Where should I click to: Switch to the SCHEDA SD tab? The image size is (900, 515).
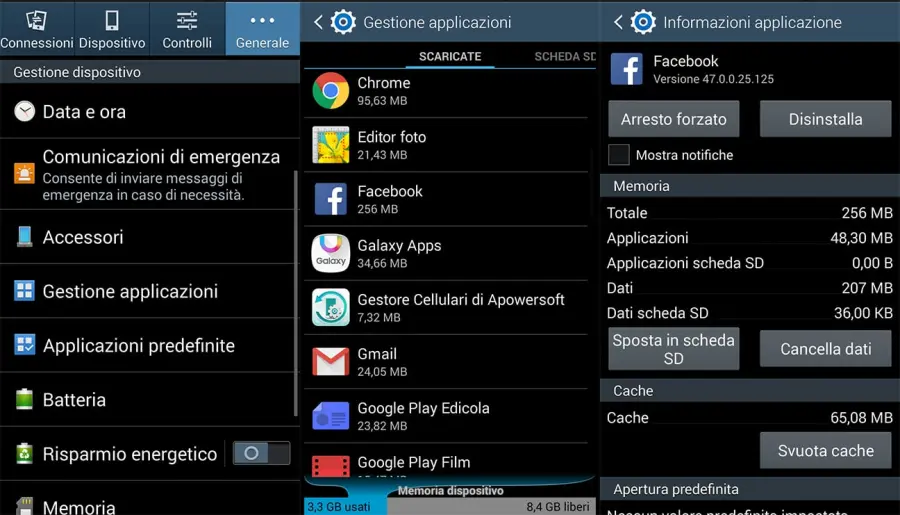point(565,56)
